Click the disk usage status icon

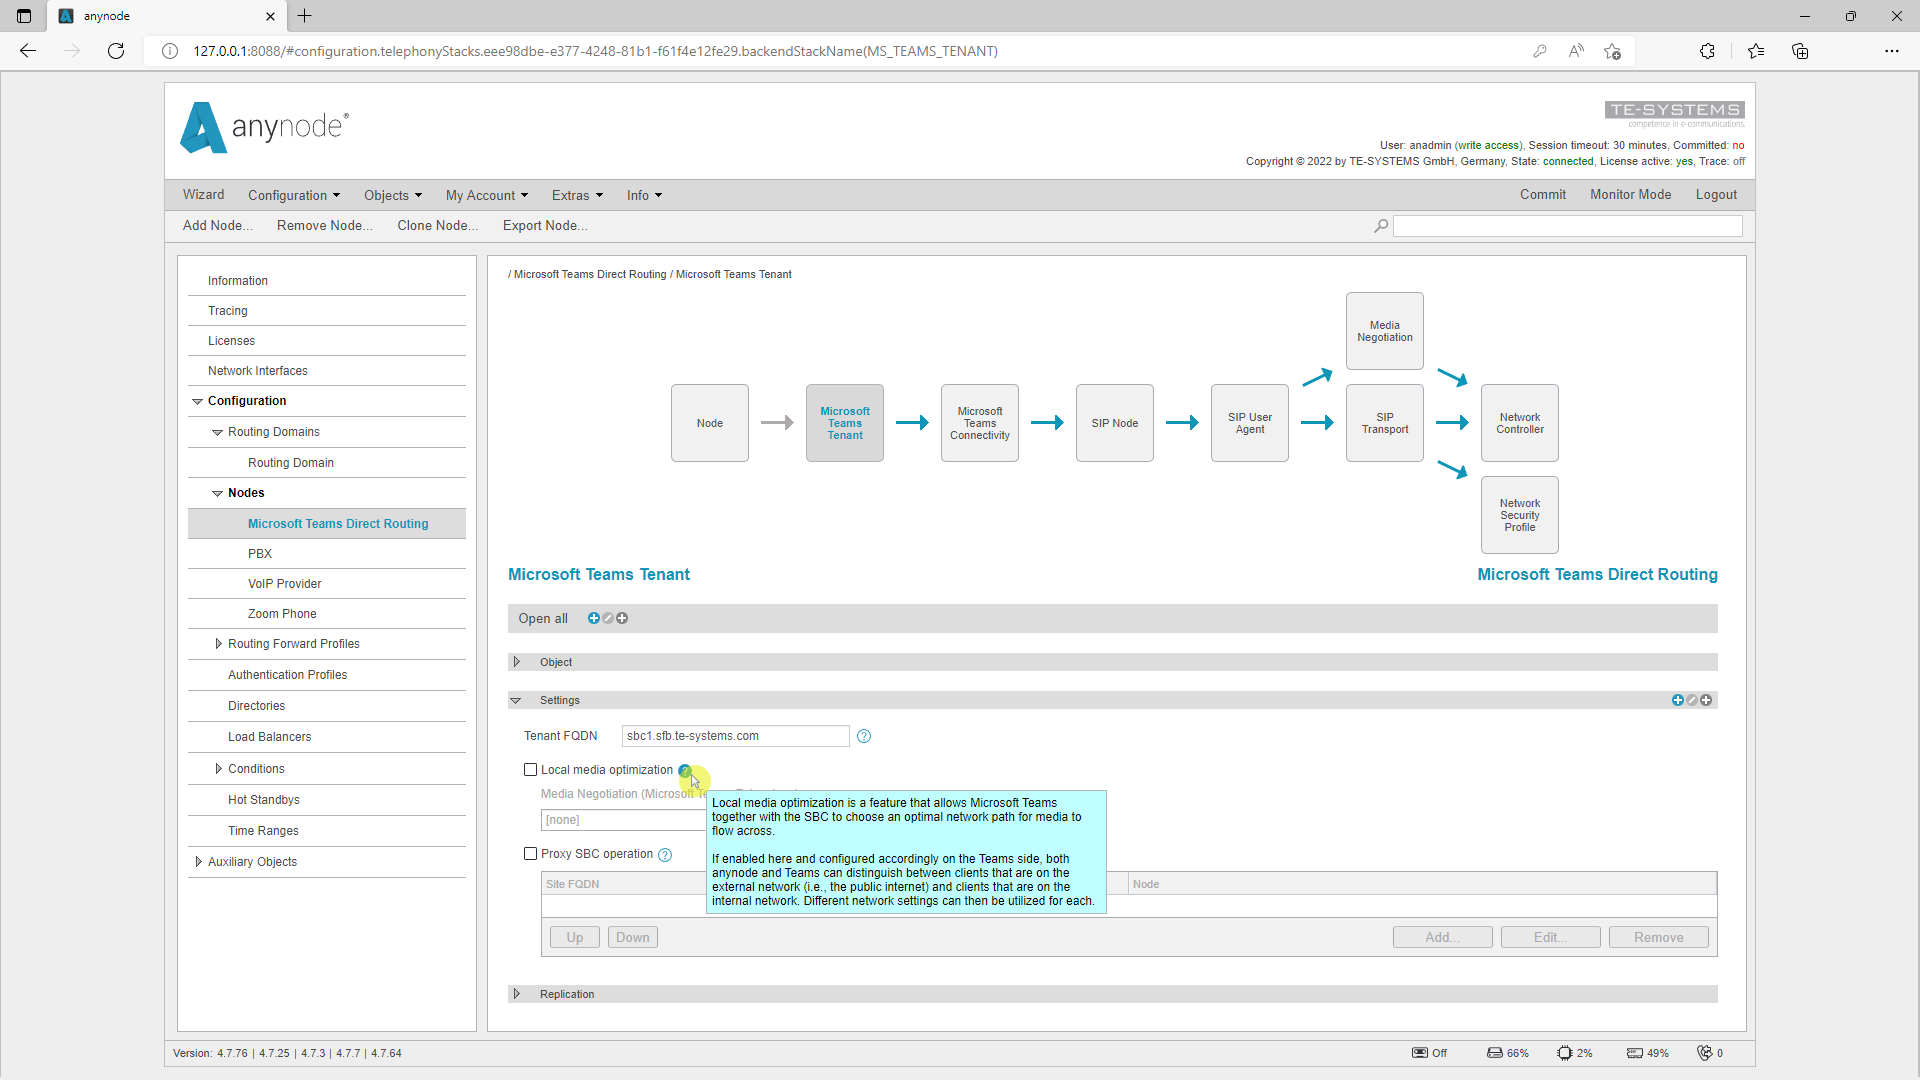pyautogui.click(x=1495, y=1053)
